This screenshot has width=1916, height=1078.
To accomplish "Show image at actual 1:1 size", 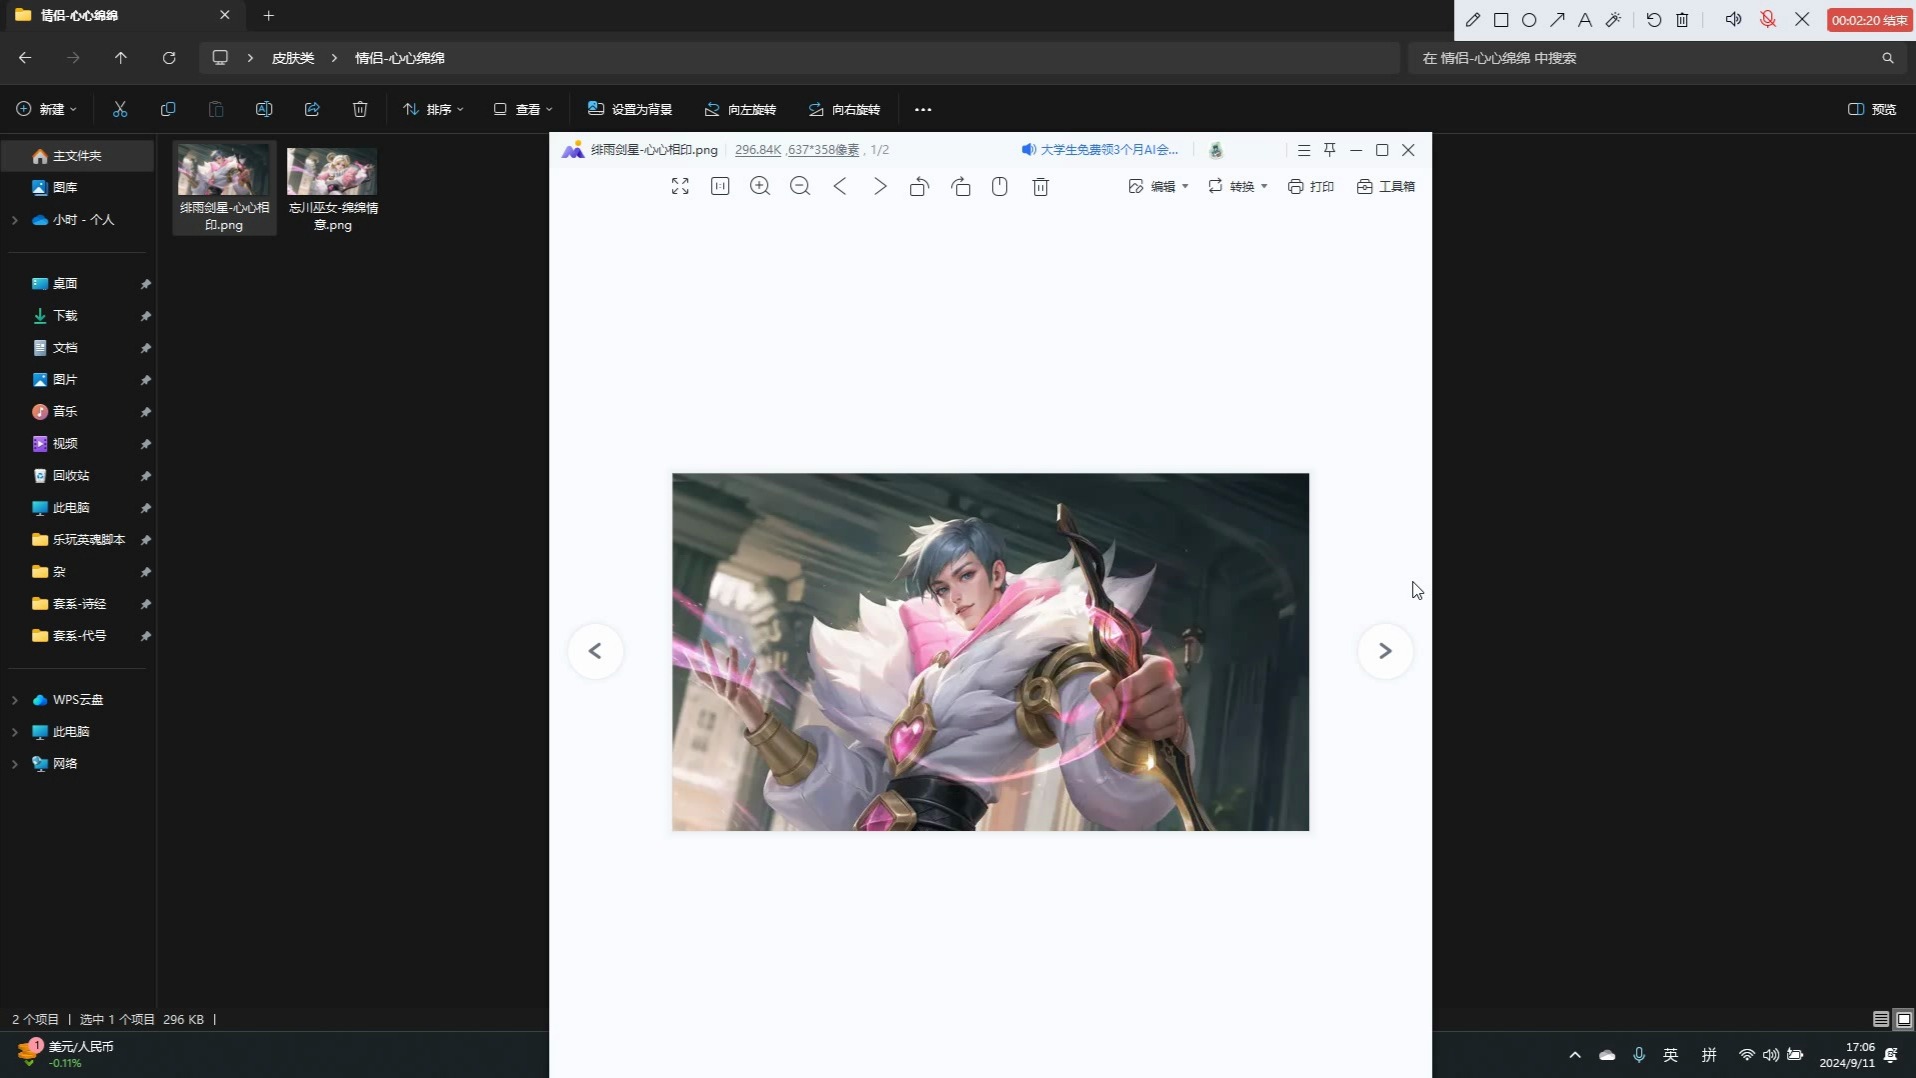I will [720, 186].
